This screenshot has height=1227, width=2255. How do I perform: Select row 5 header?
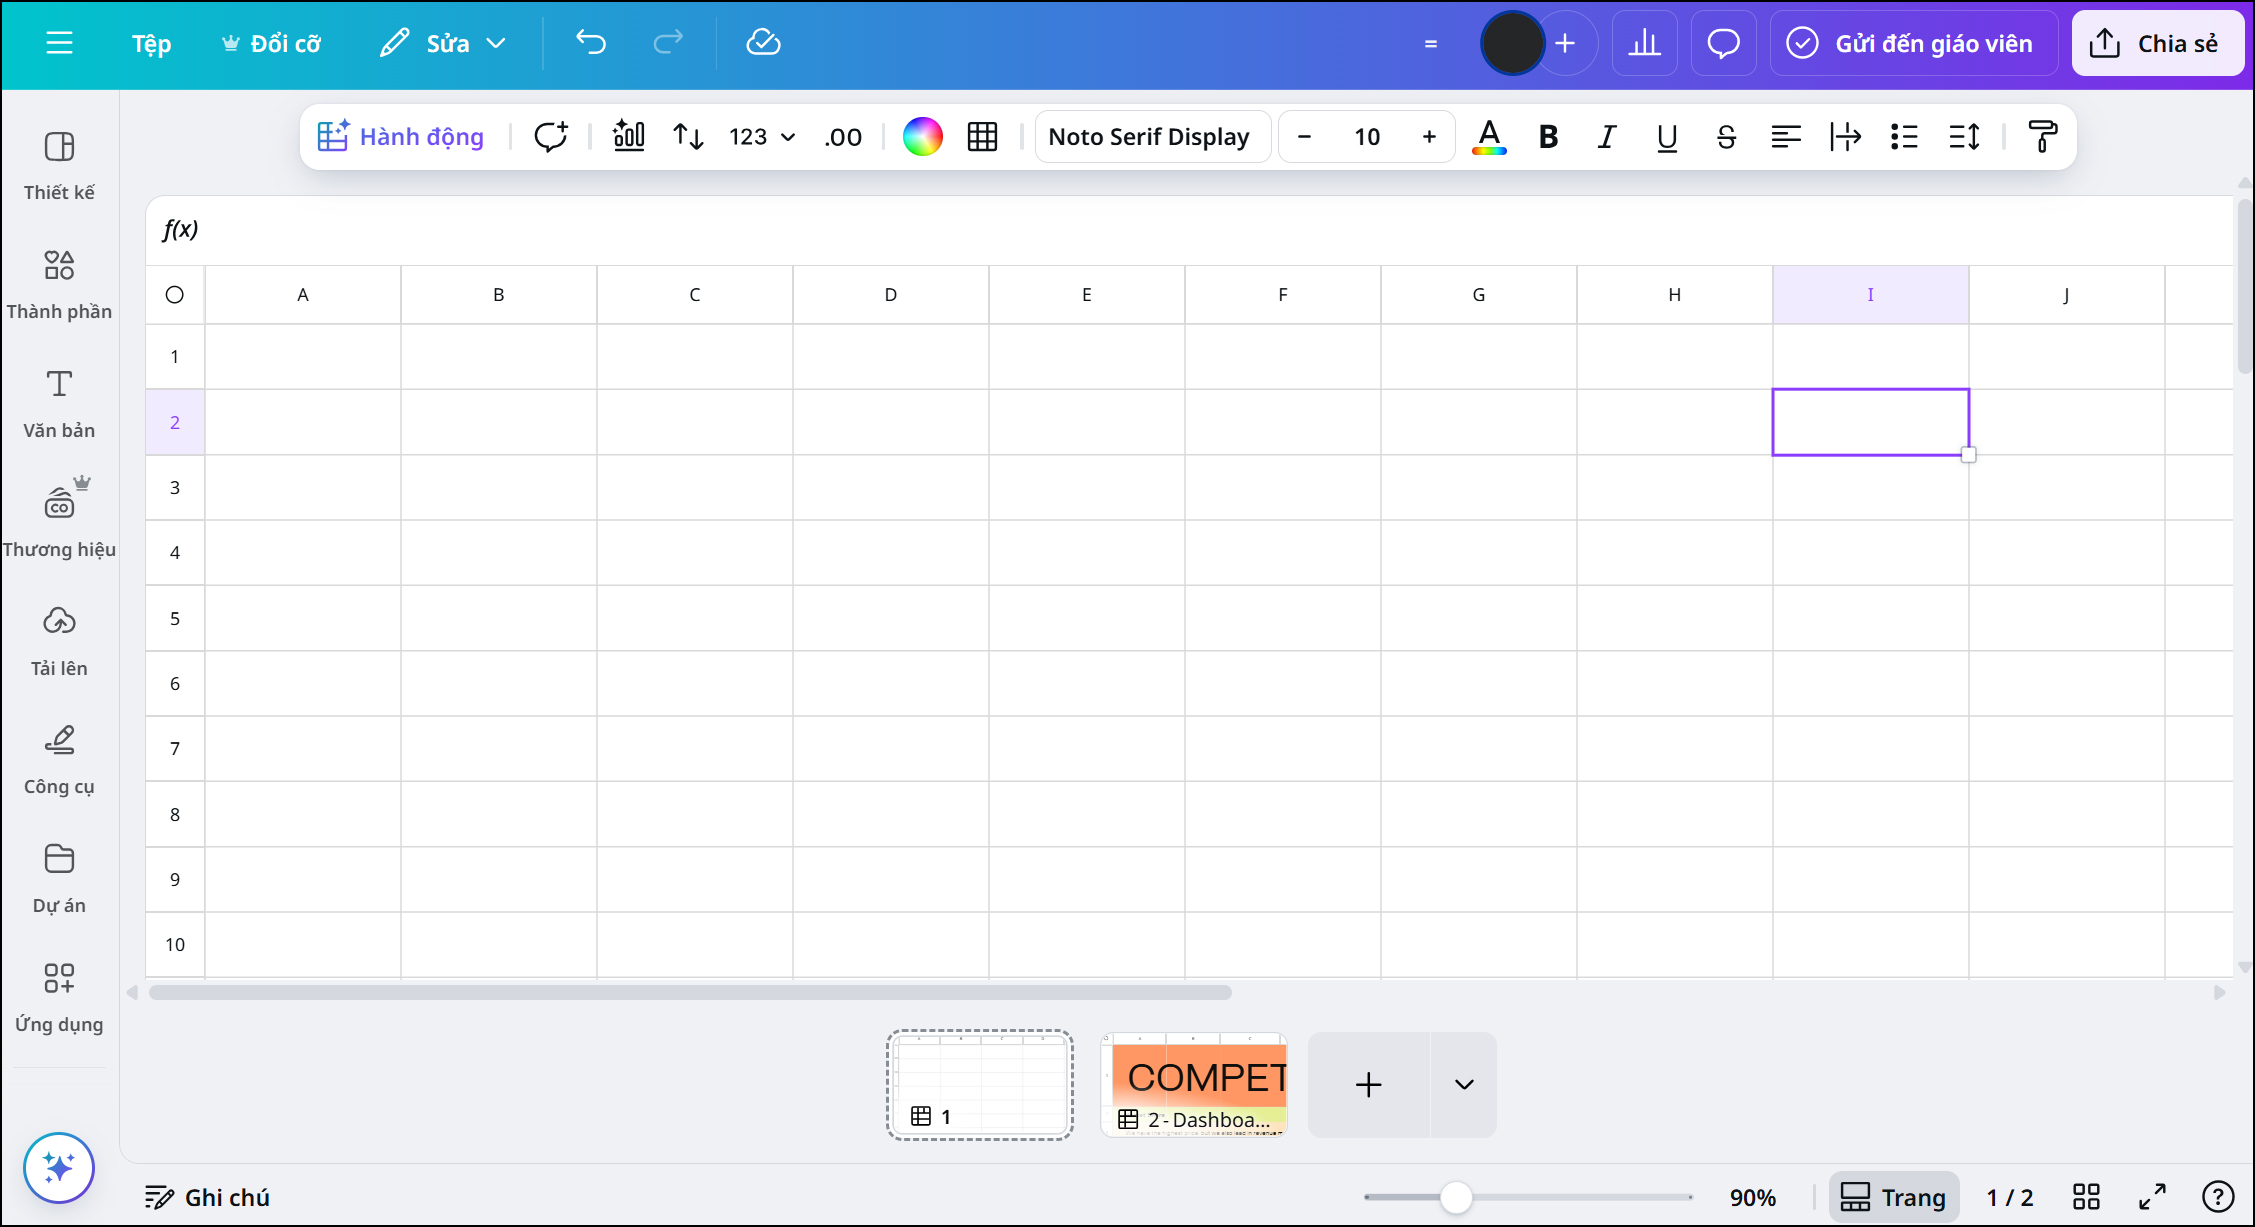coord(175,618)
